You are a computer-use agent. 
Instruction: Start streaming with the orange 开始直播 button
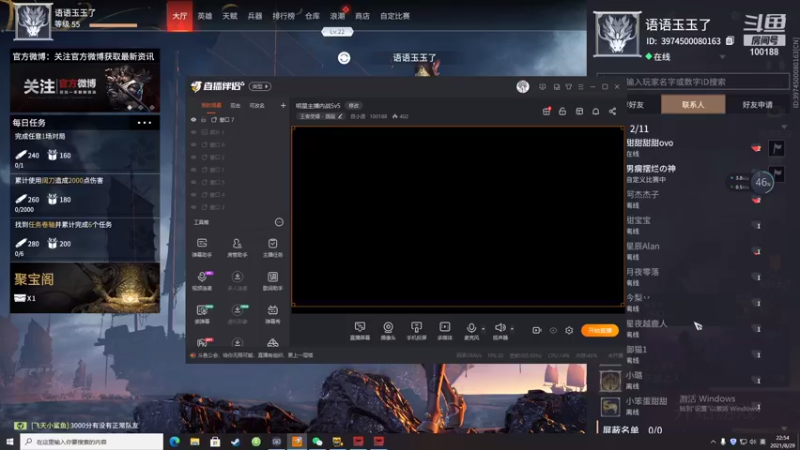click(x=600, y=331)
